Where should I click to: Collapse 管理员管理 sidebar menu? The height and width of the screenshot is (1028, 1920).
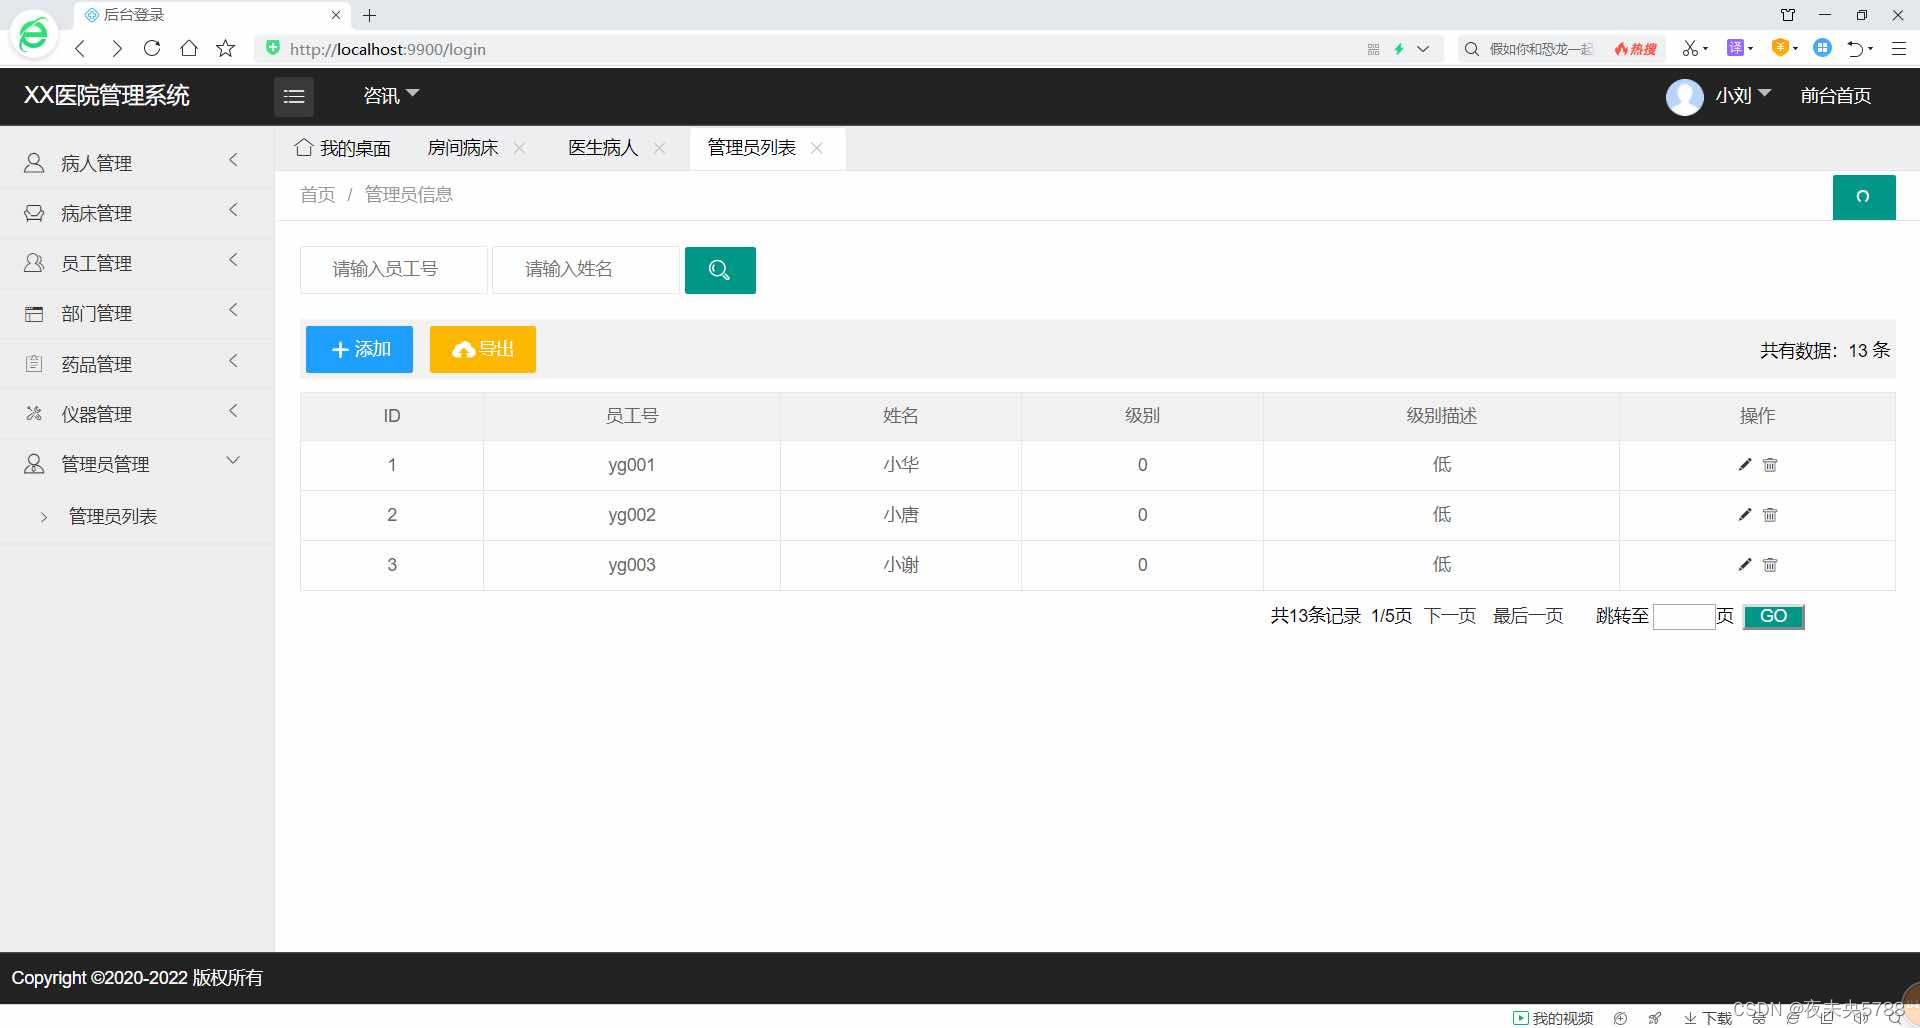coord(137,464)
